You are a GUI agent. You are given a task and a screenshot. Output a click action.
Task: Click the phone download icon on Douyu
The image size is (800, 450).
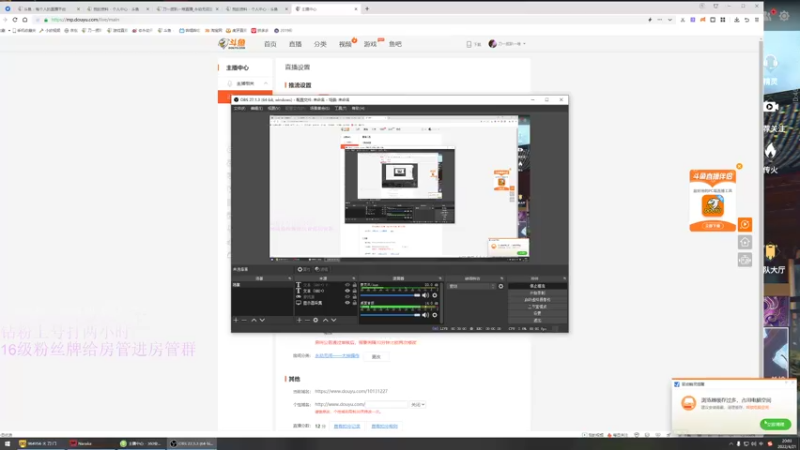tap(469, 44)
